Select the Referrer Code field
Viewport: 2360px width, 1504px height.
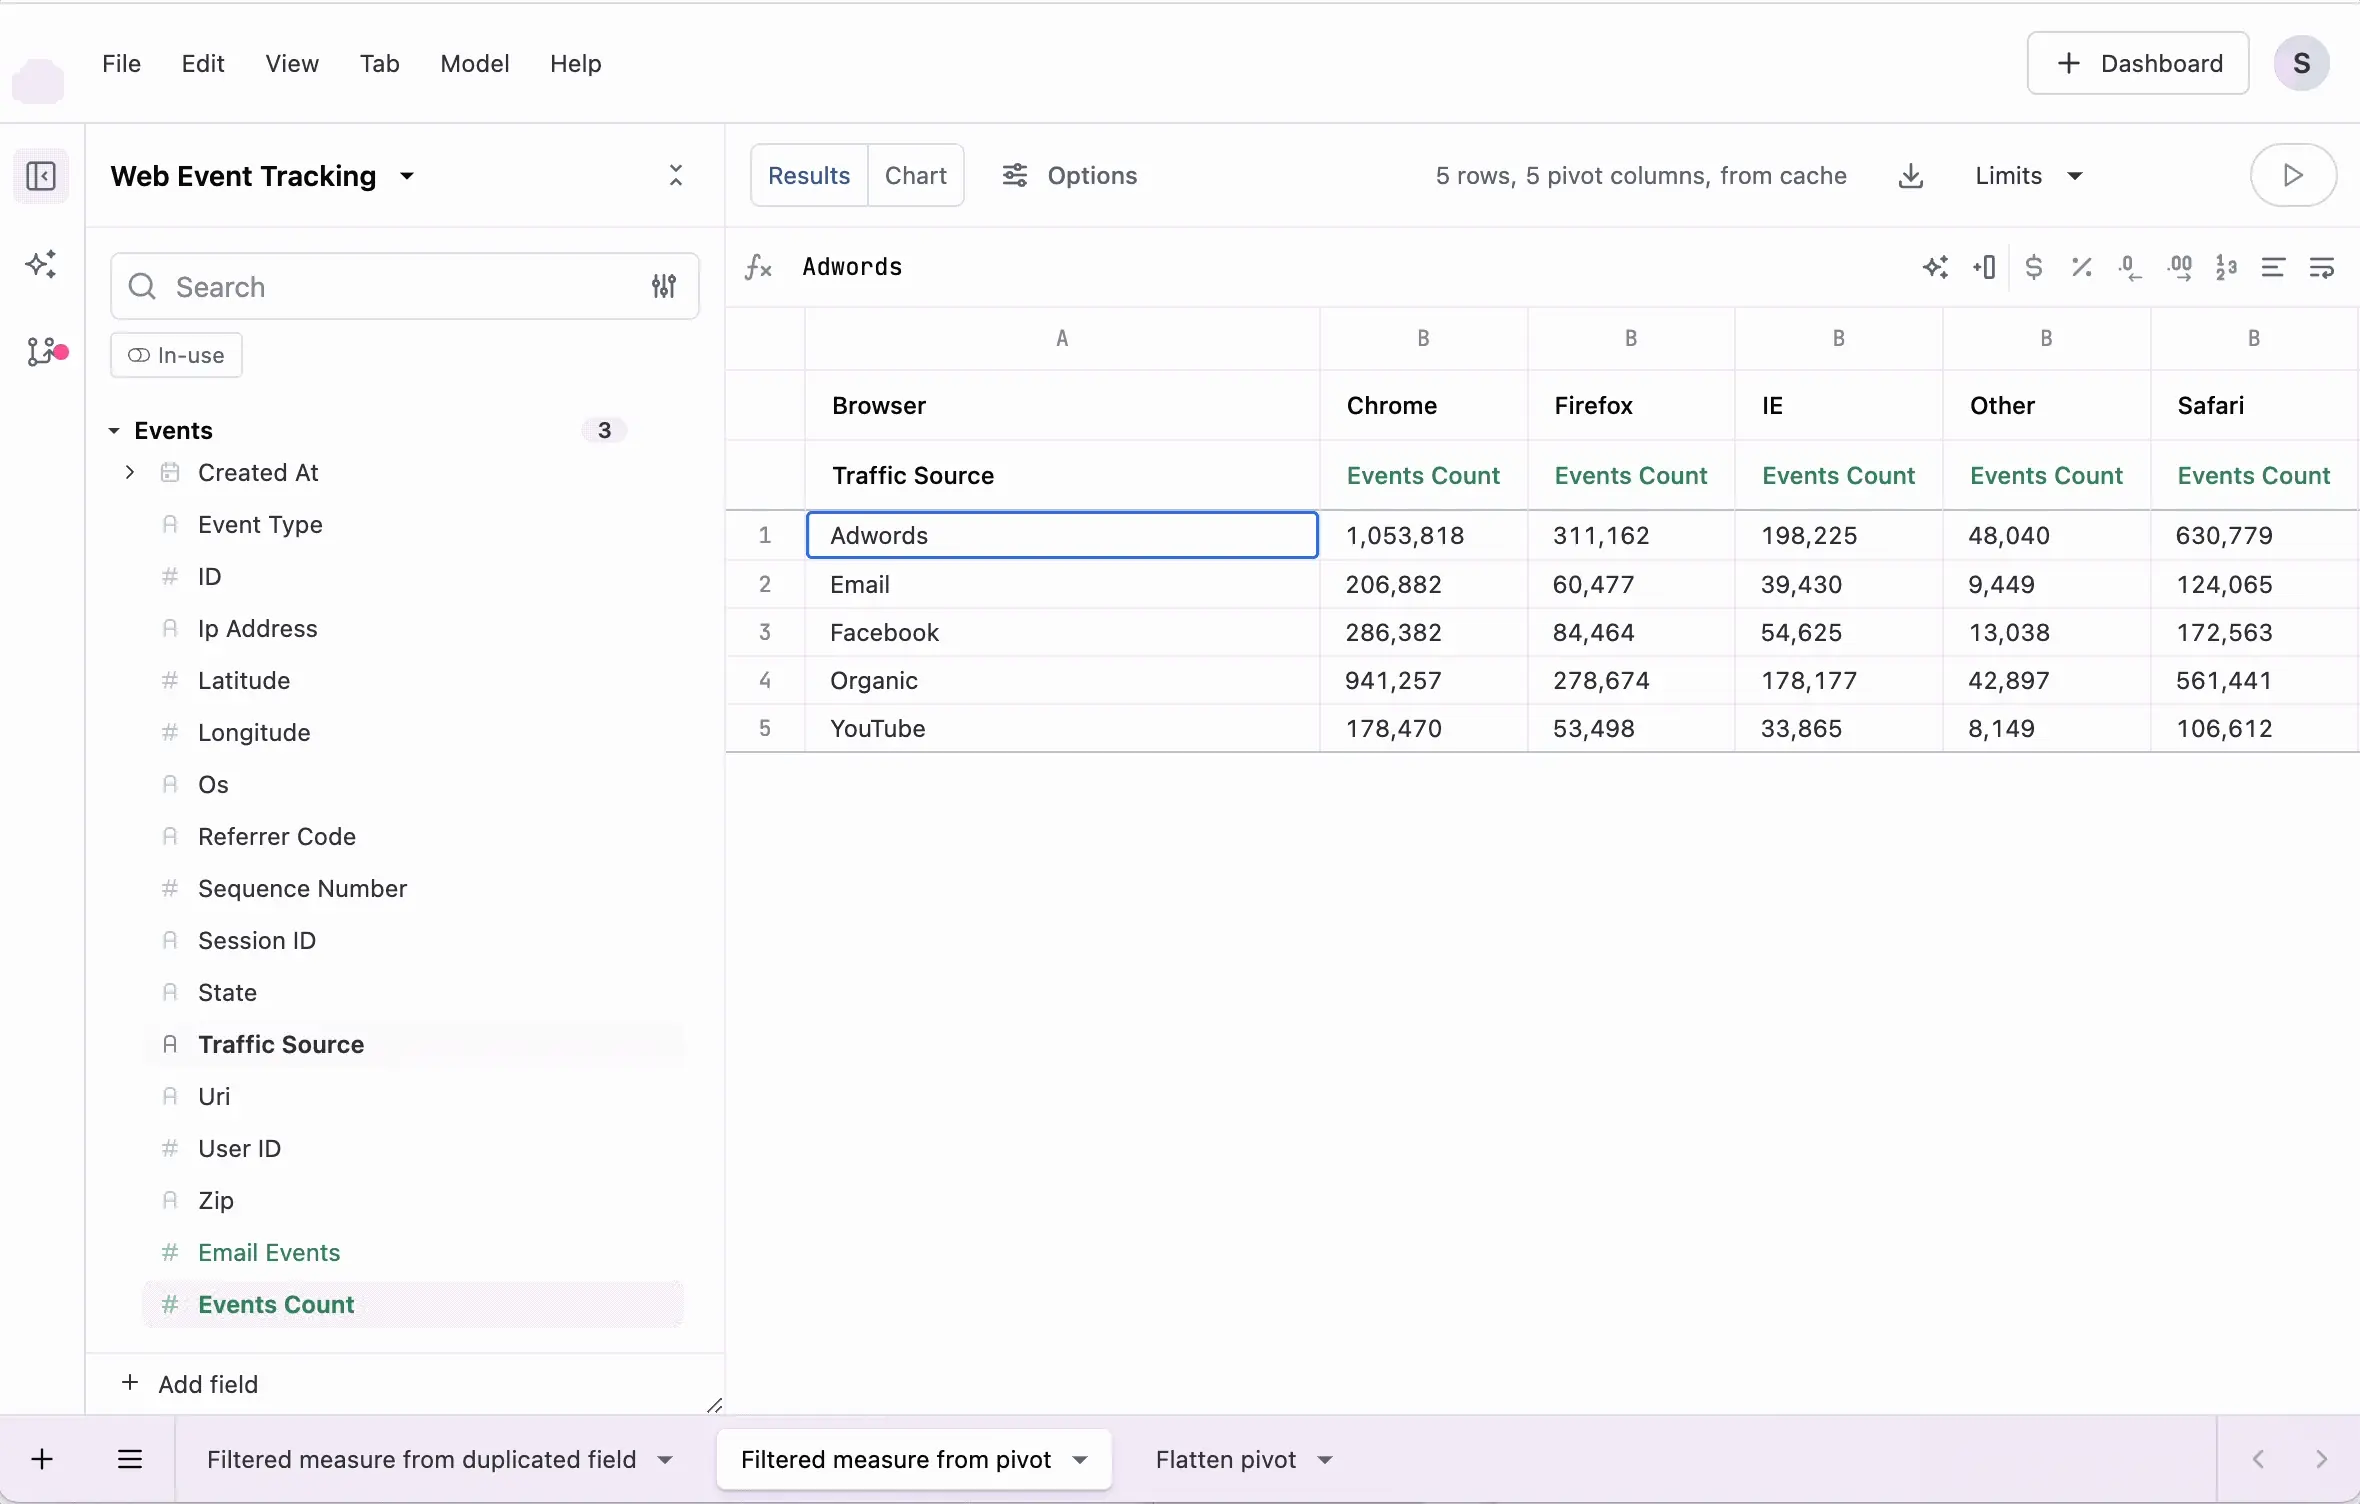(414, 836)
